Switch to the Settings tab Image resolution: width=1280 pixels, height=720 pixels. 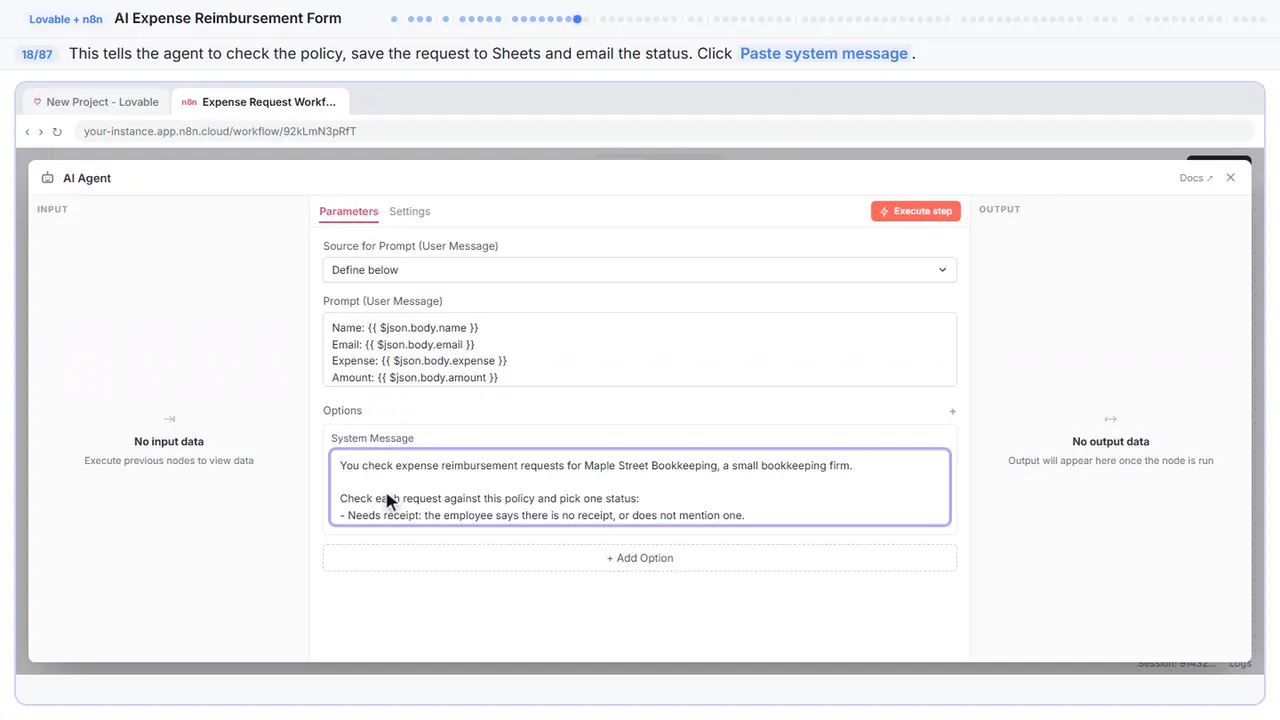coord(410,211)
